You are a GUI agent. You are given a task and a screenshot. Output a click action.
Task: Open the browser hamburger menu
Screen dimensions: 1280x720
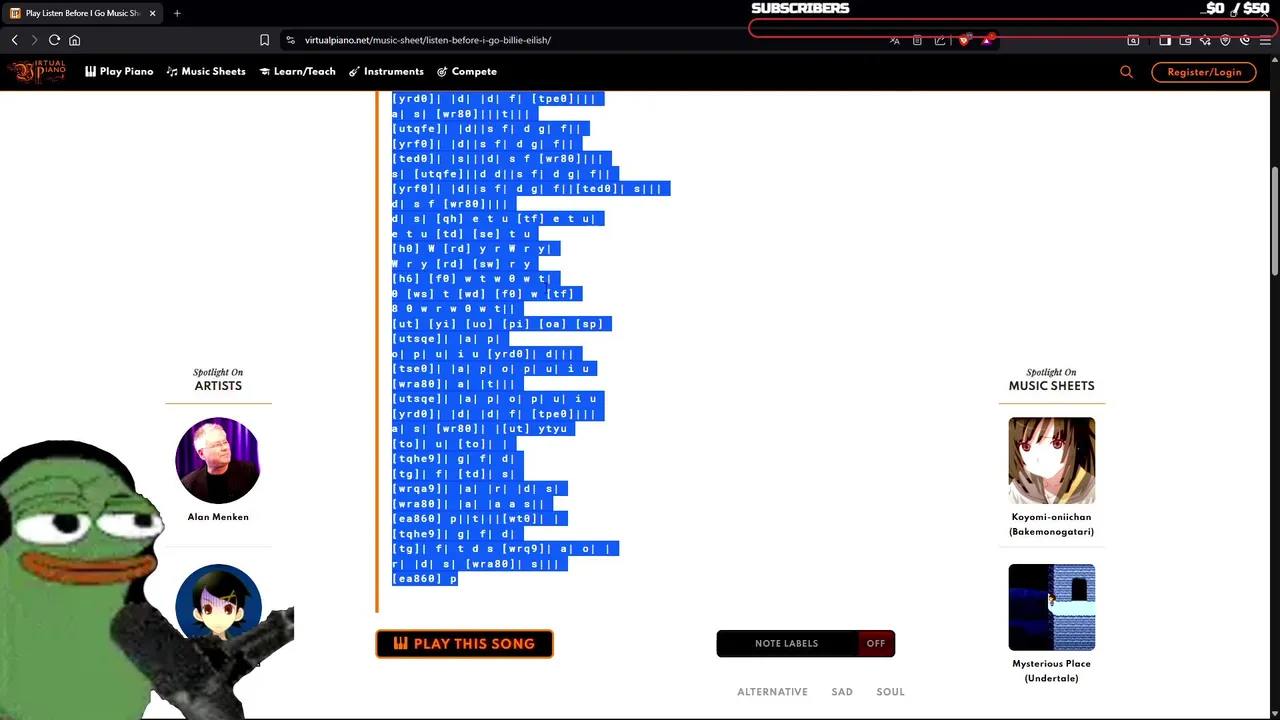tap(1265, 40)
